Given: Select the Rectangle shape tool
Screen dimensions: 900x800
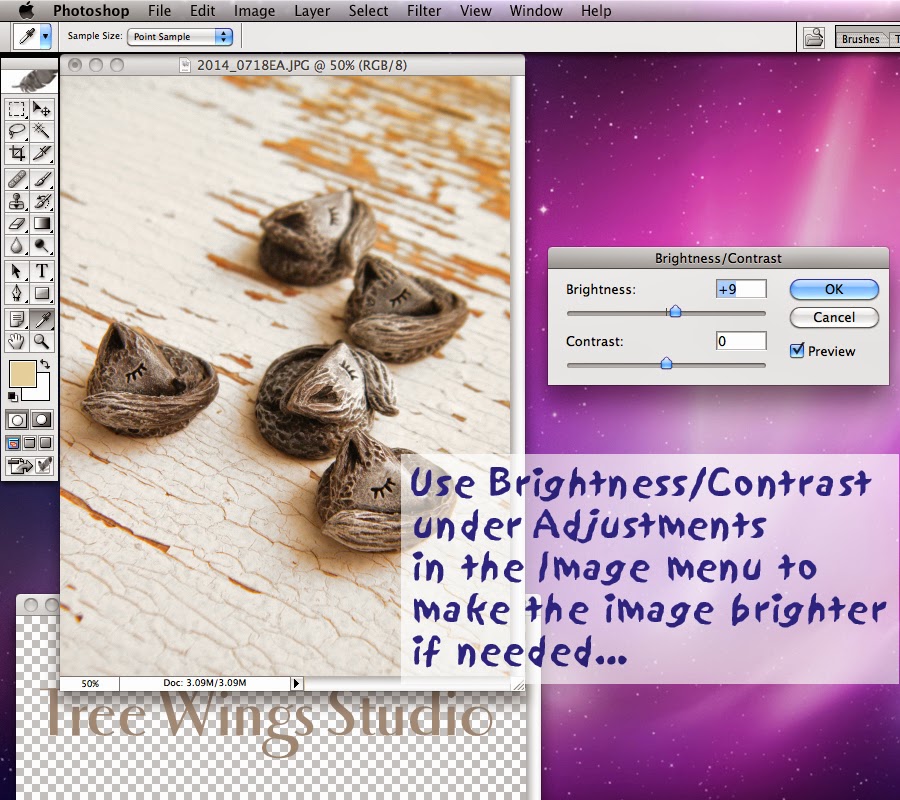Looking at the screenshot, I should 41,293.
